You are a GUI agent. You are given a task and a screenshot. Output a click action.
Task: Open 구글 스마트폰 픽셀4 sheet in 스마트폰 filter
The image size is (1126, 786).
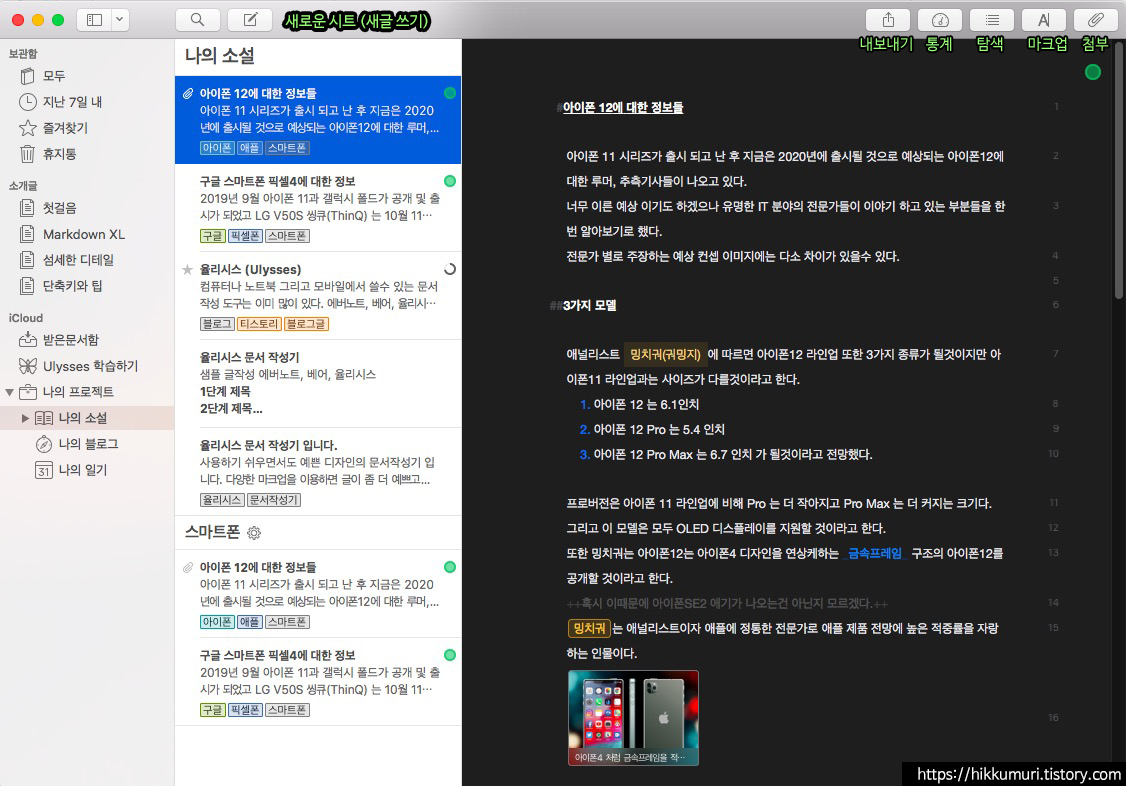tap(318, 682)
